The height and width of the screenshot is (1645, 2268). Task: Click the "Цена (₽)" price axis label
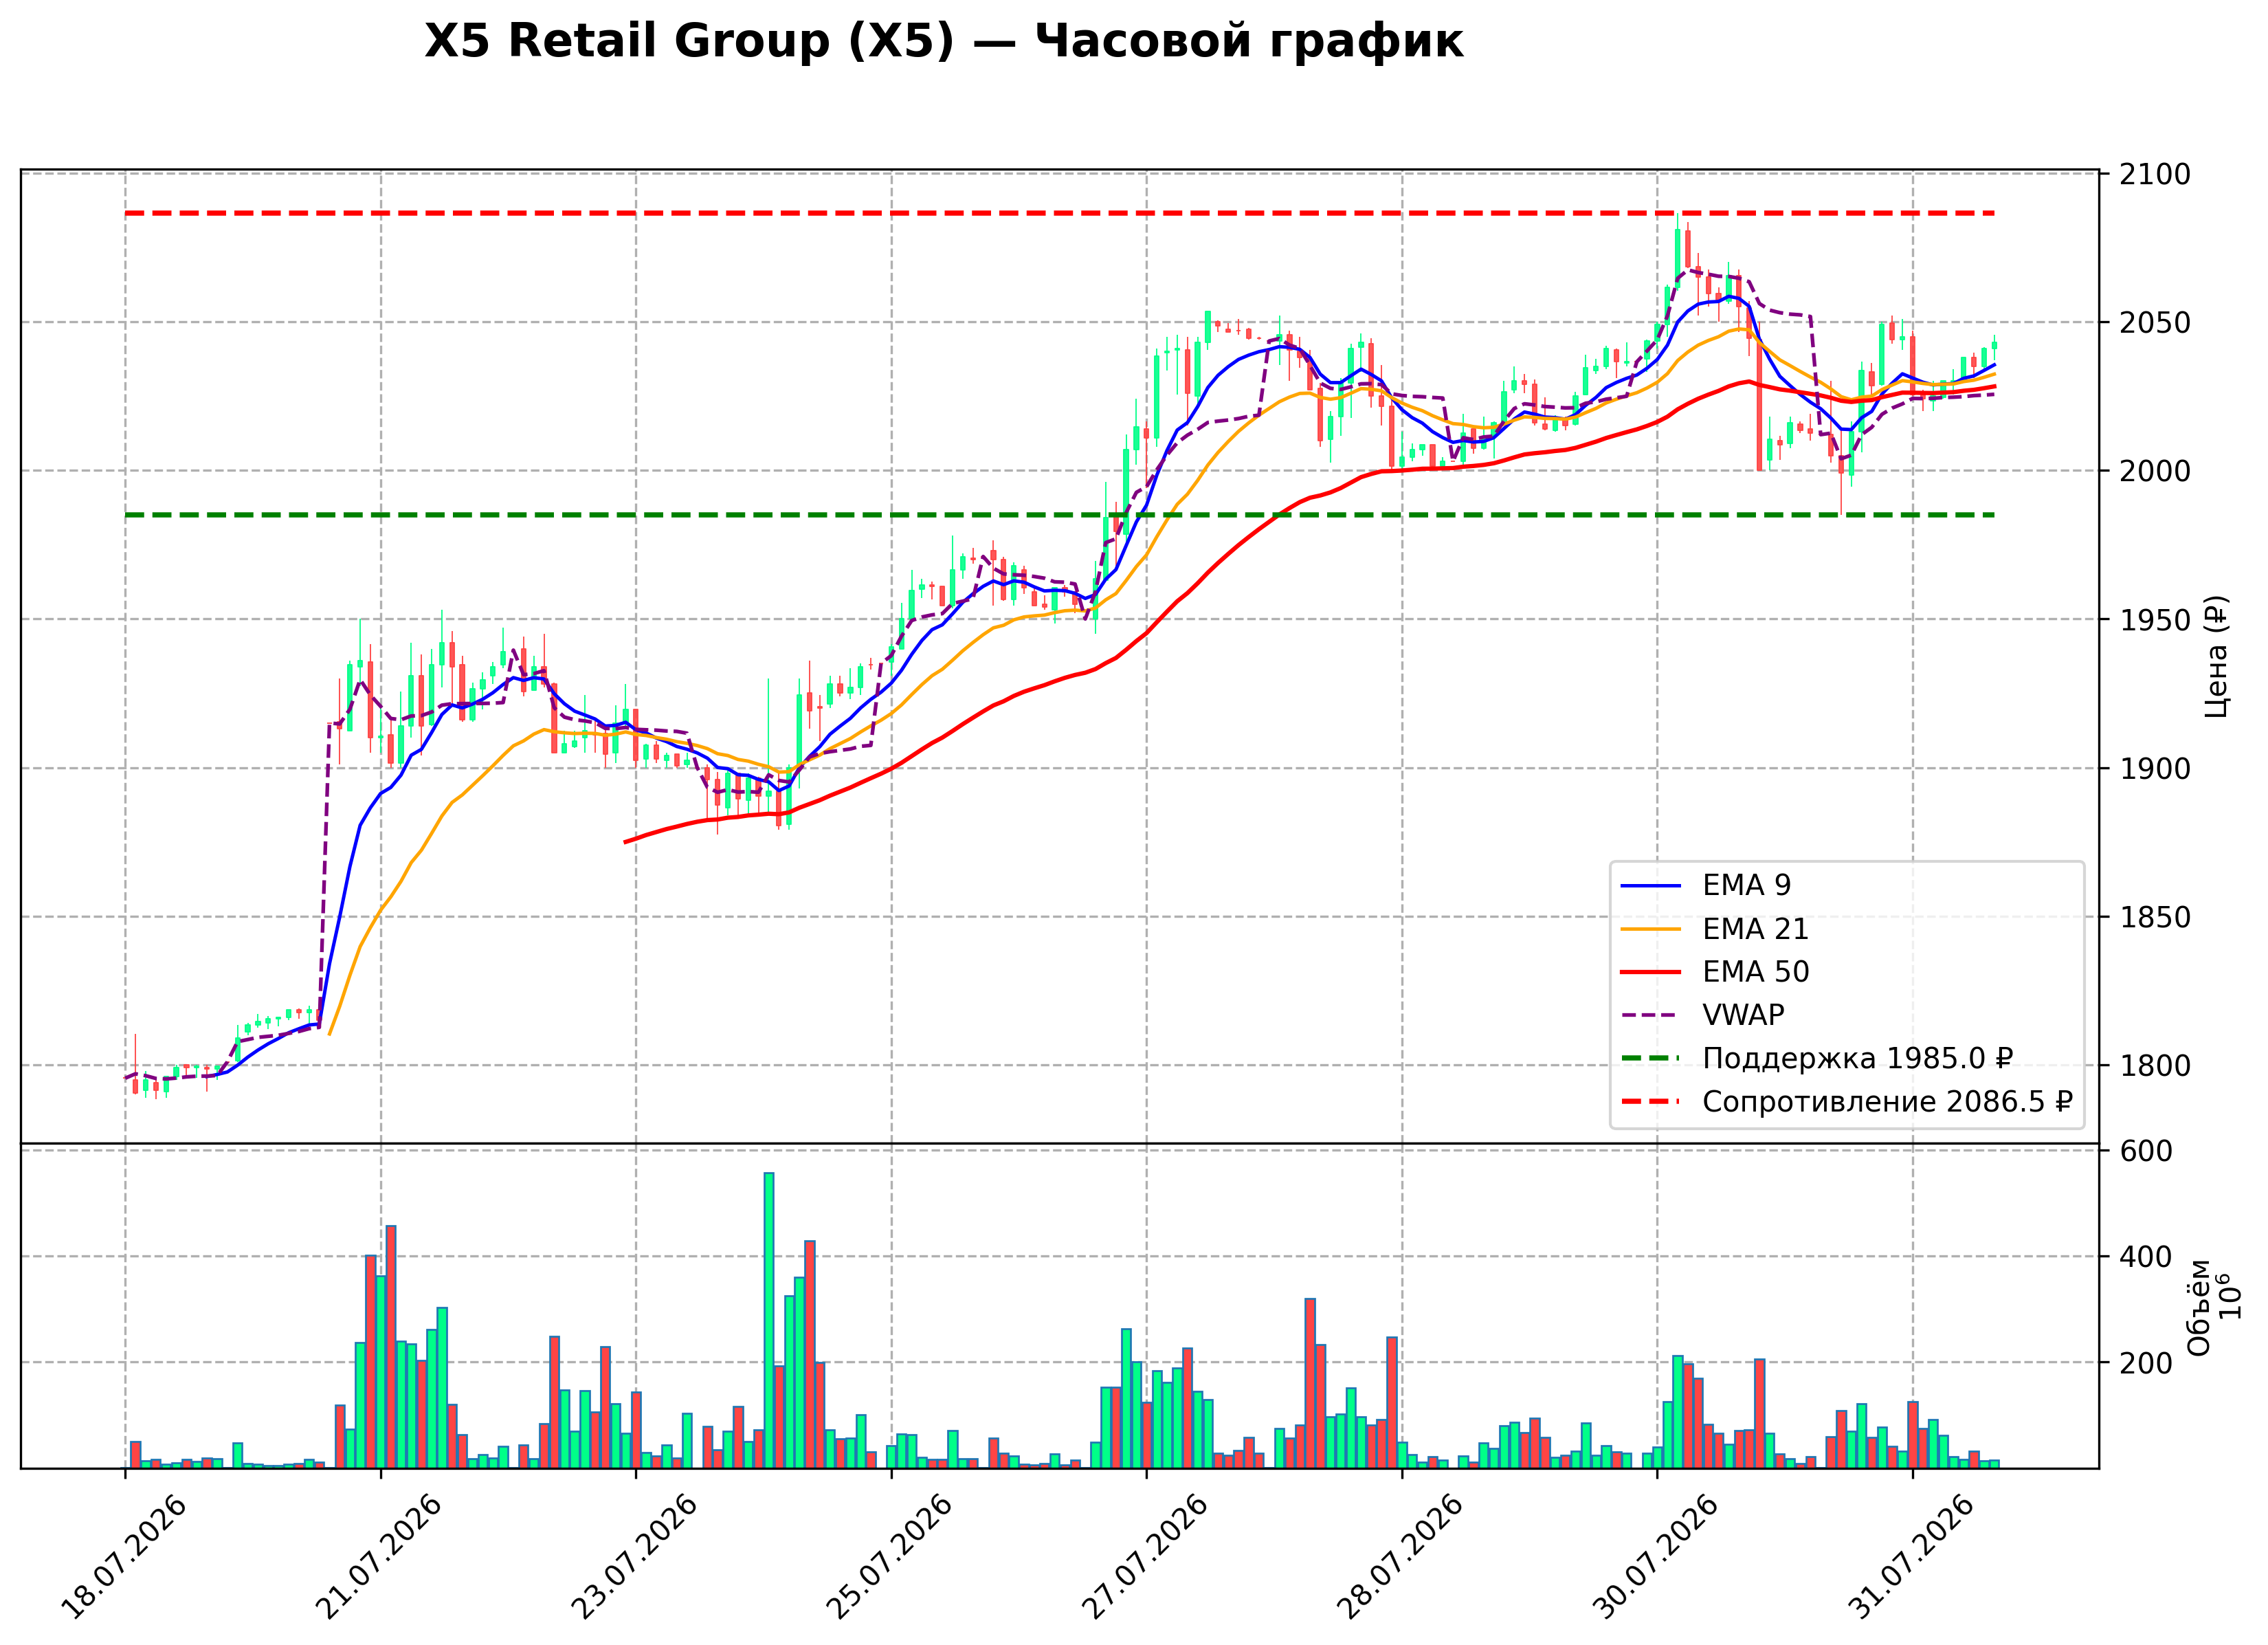[x=2217, y=656]
